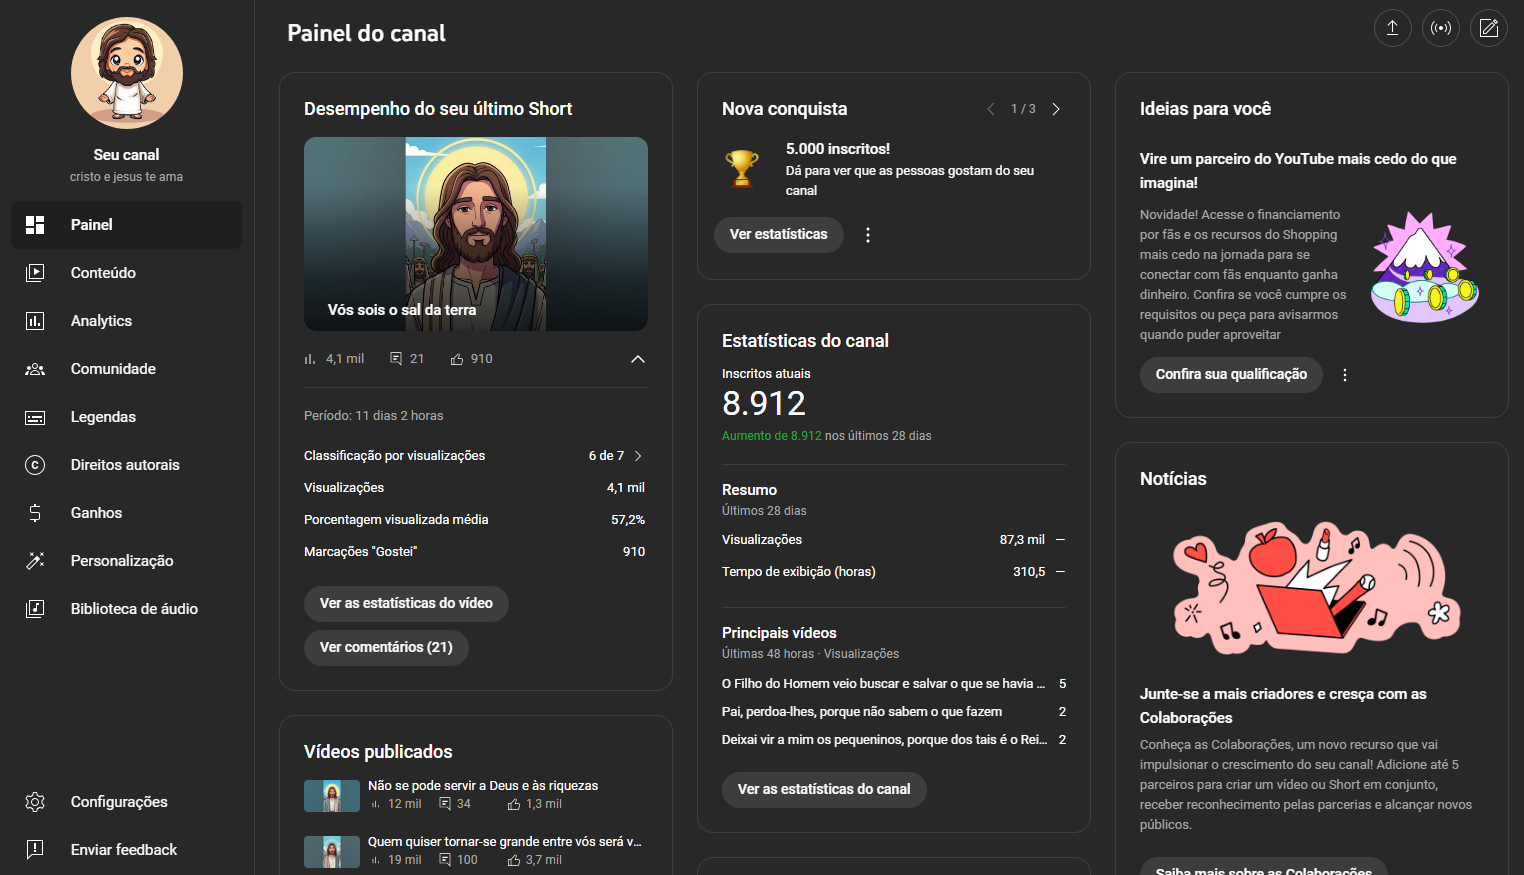
Task: Open the Painel menu item
Action: pyautogui.click(x=127, y=225)
